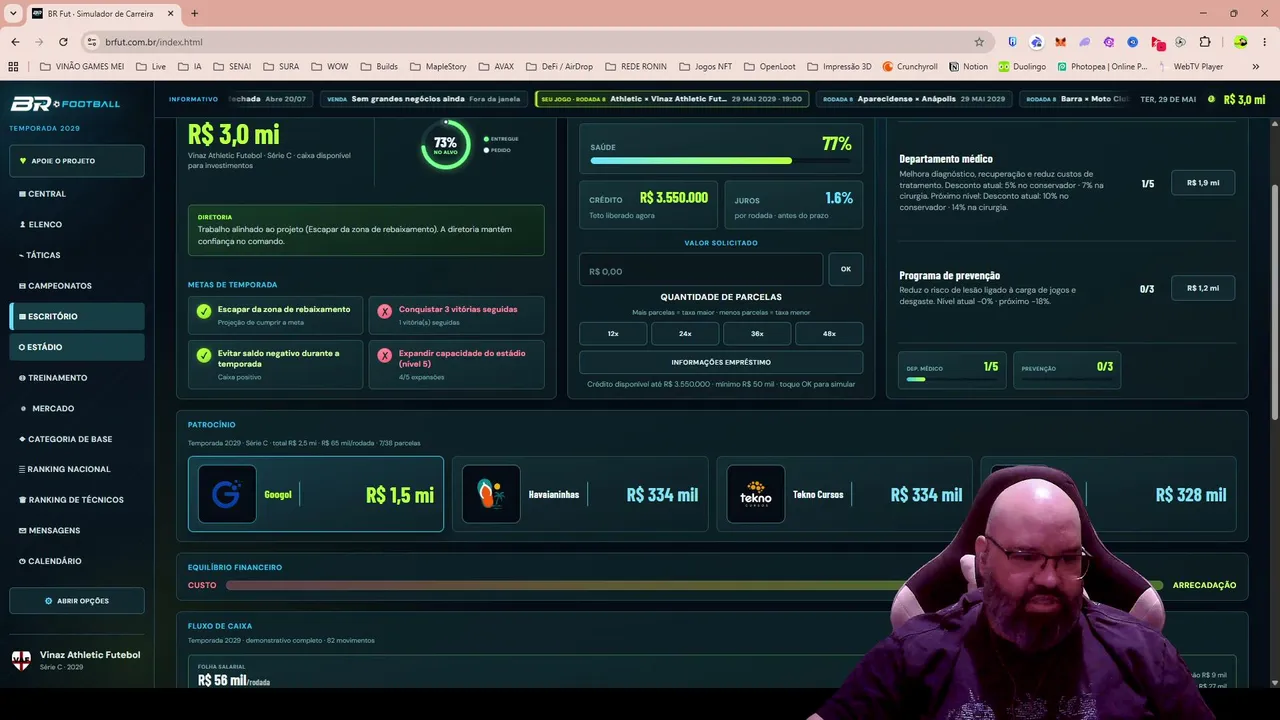The width and height of the screenshot is (1280, 720).
Task: Focus the Valor Solicitado input field
Action: [x=701, y=270]
